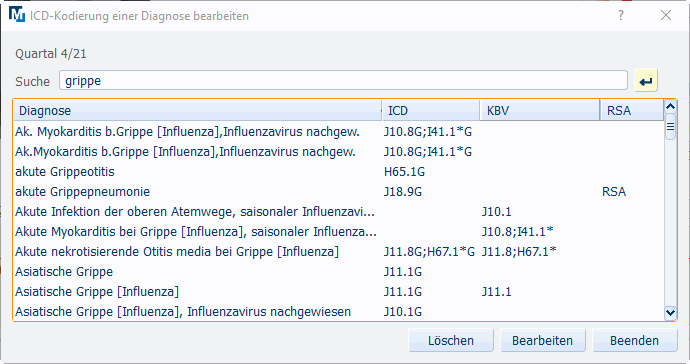
Task: Click the M application logo icon
Action: point(17,14)
